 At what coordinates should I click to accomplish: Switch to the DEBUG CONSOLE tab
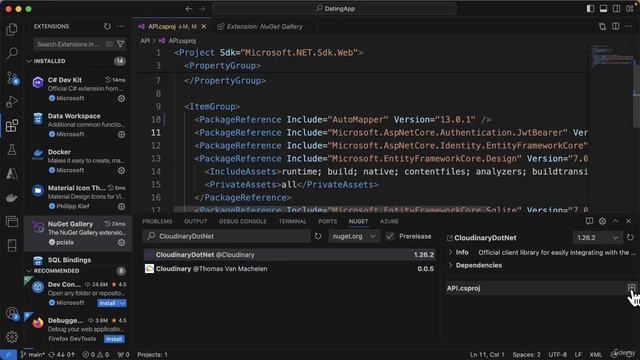pyautogui.click(x=243, y=221)
